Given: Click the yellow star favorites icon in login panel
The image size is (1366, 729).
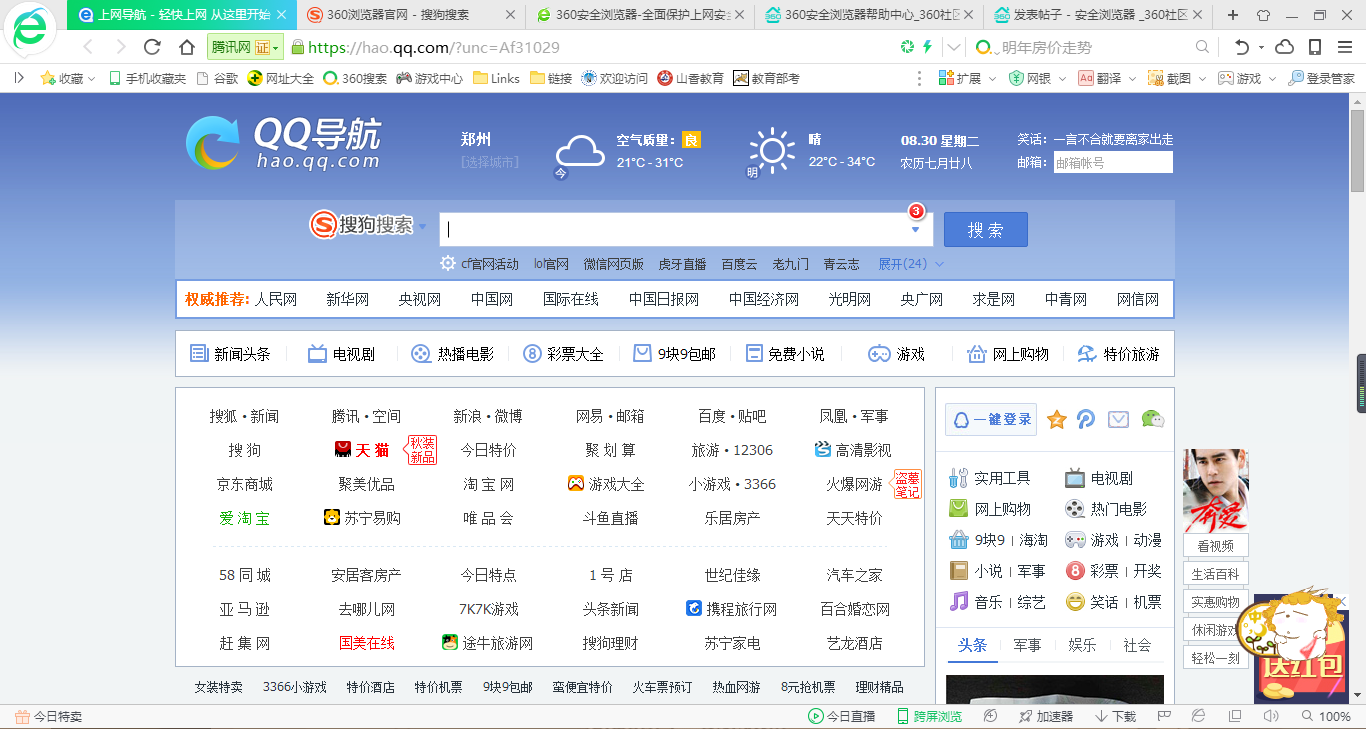Looking at the screenshot, I should click(x=1057, y=420).
